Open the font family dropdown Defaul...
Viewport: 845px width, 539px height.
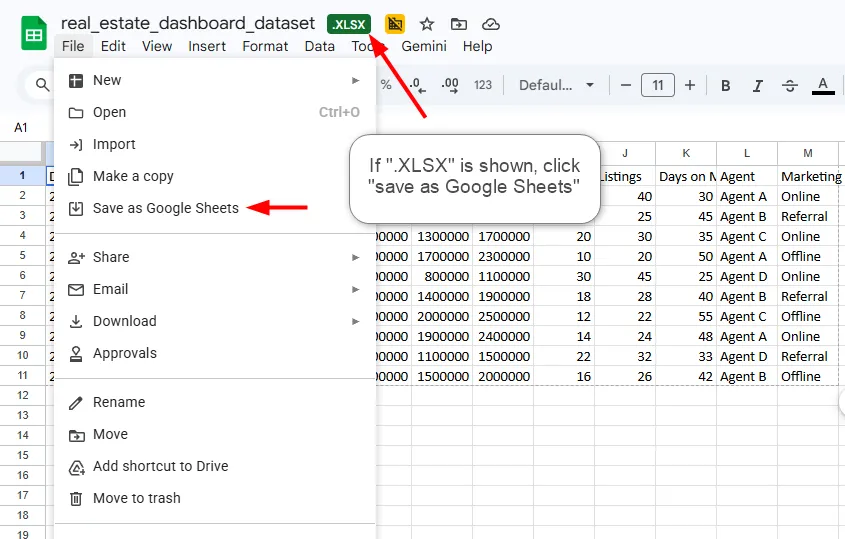coord(556,85)
